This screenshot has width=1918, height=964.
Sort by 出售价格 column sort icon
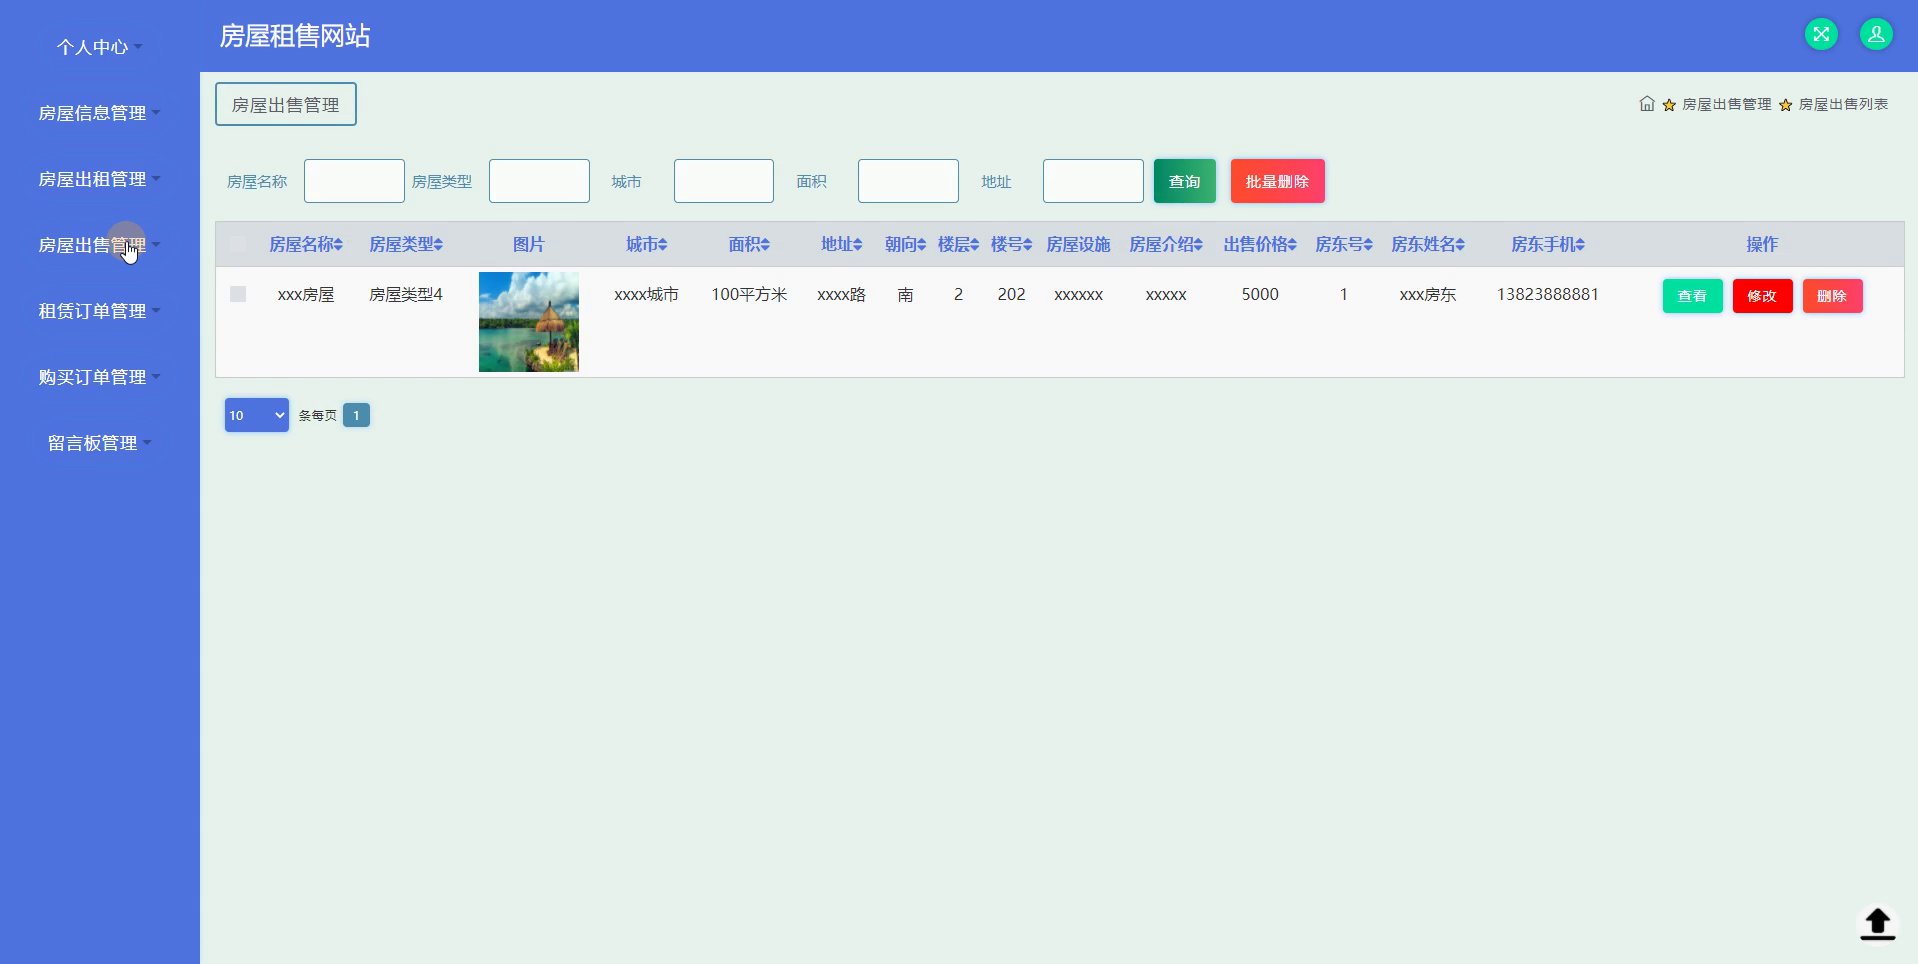click(1292, 245)
